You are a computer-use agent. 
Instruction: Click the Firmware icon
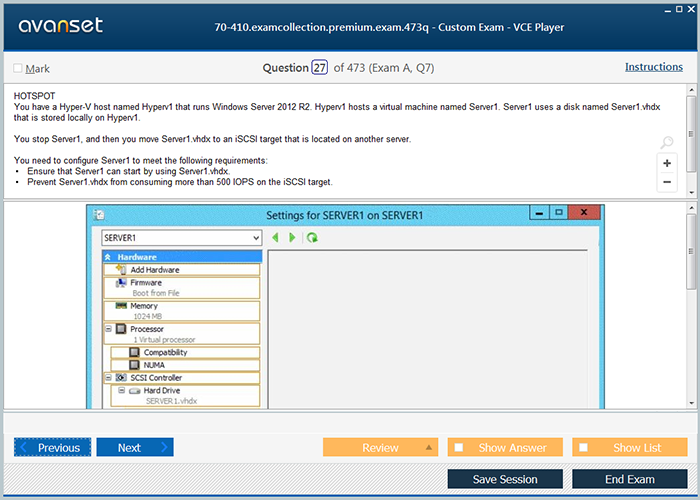(121, 283)
